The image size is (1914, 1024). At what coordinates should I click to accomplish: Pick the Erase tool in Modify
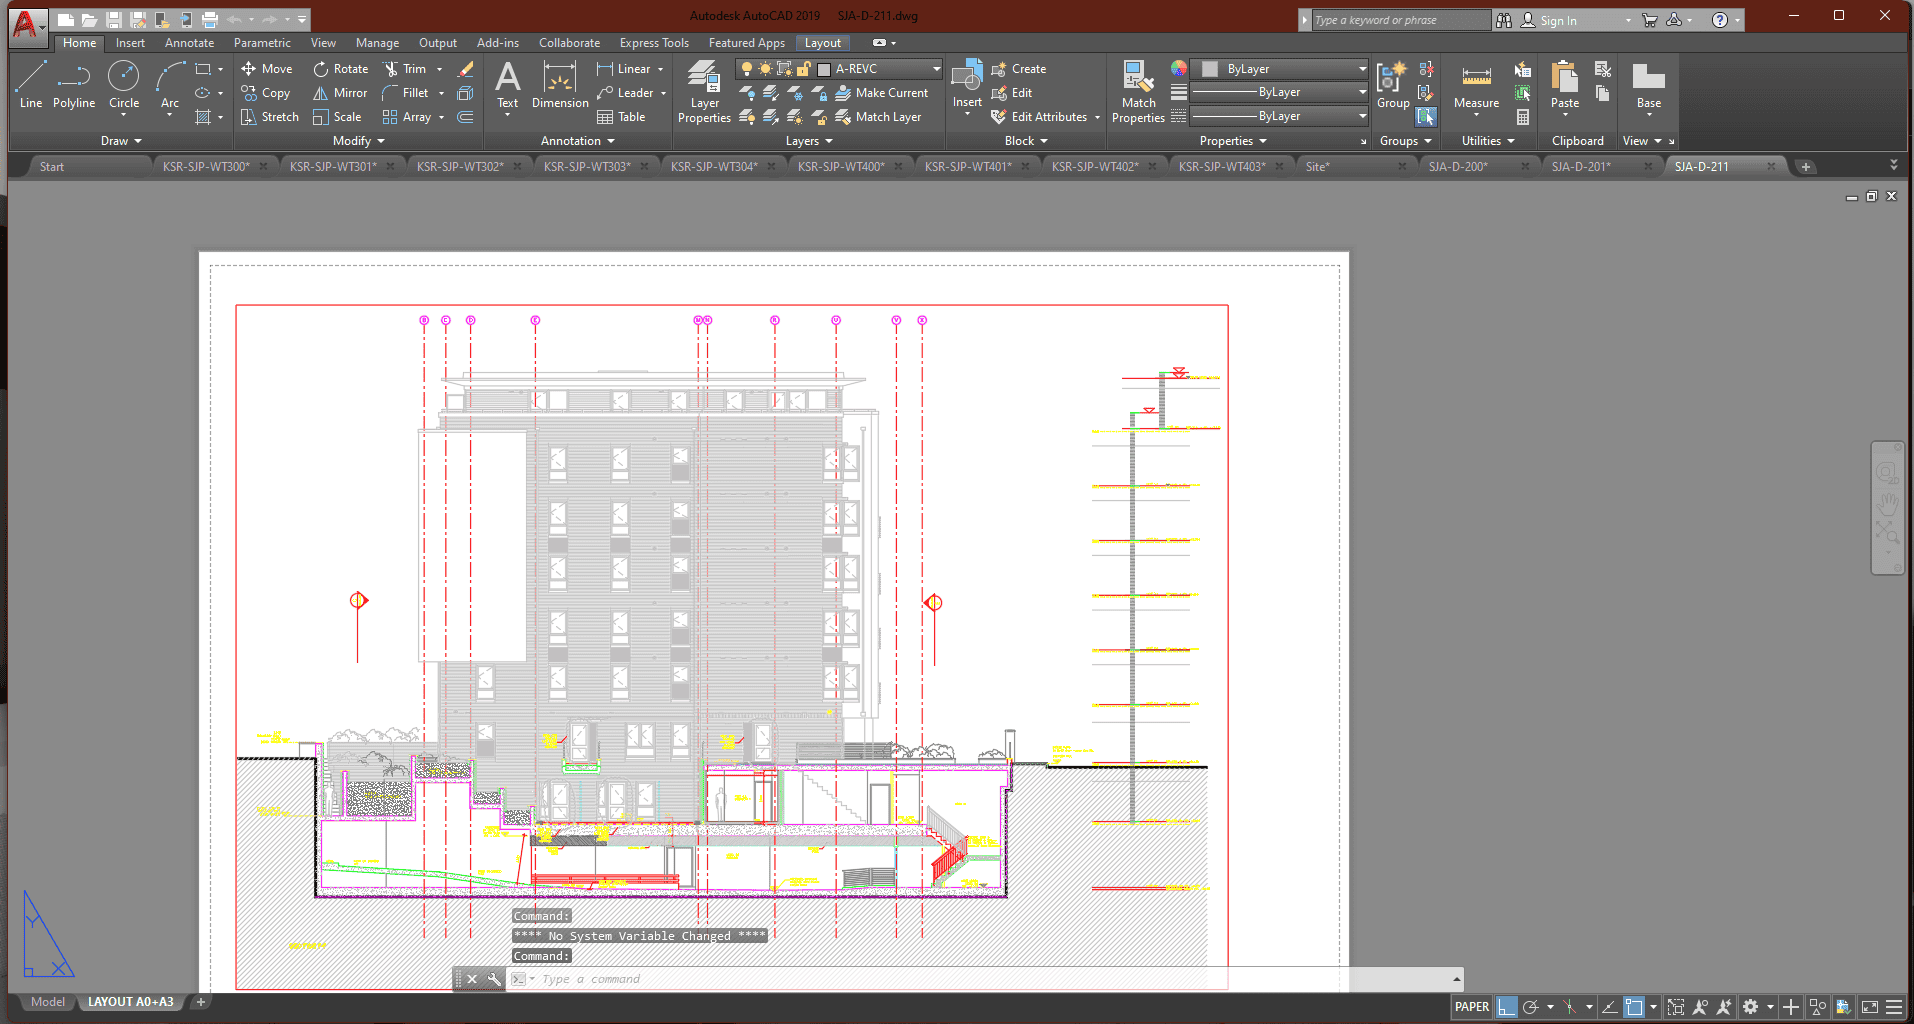465,69
